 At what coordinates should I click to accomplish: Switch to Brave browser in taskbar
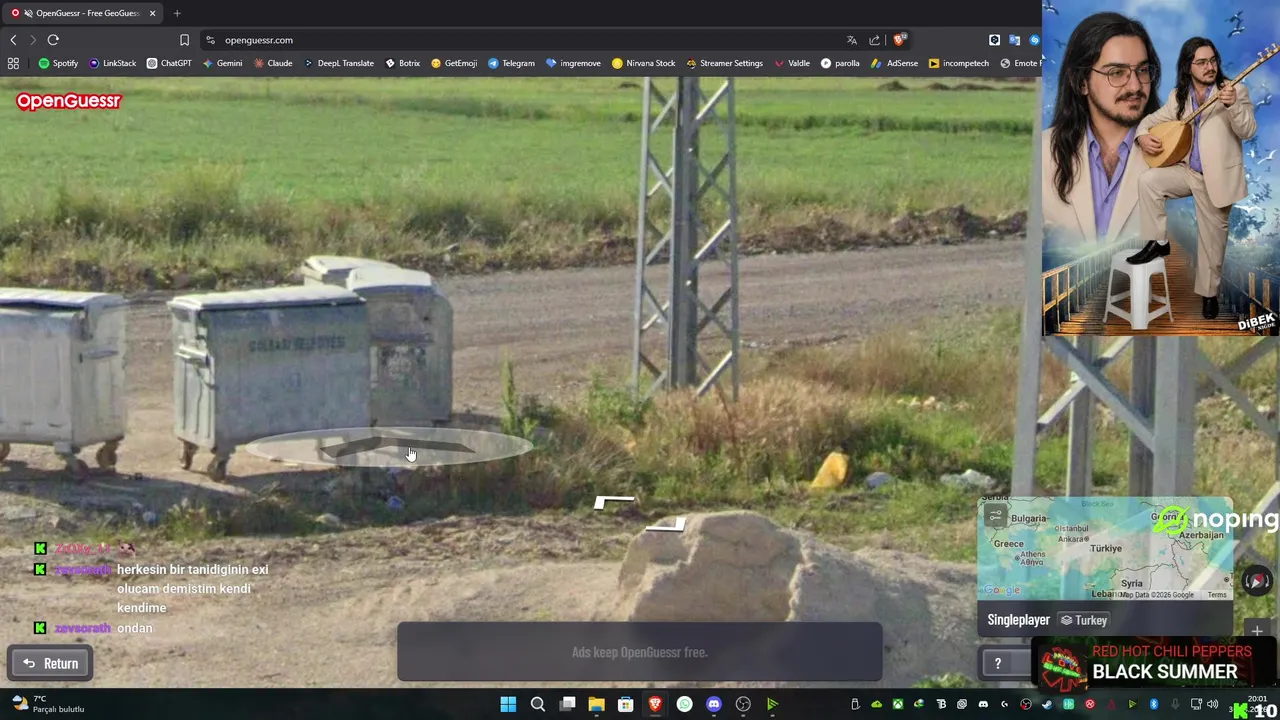pos(655,704)
